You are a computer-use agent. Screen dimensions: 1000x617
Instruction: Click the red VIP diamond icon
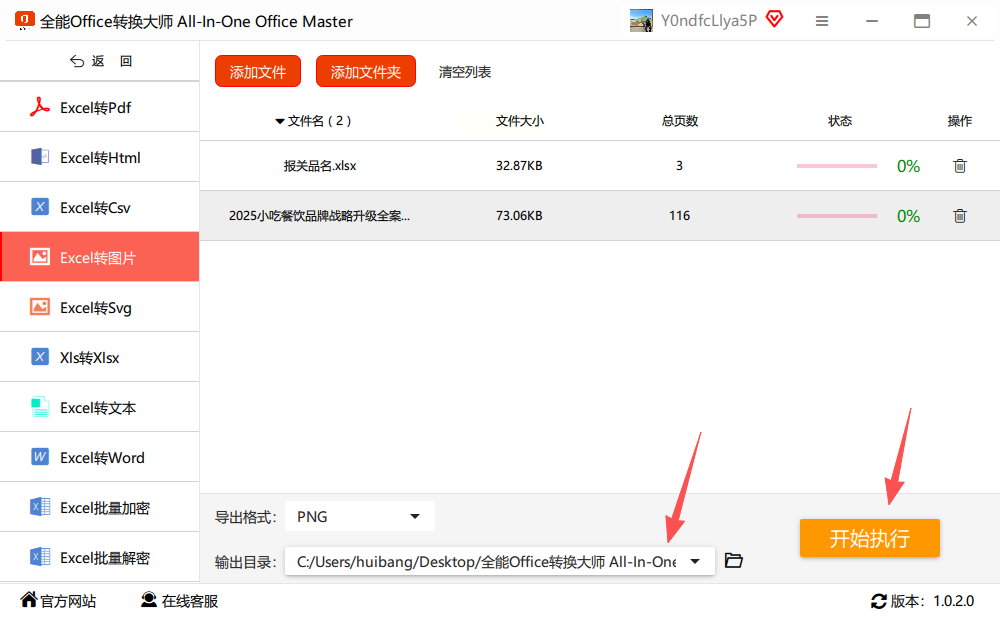point(774,19)
